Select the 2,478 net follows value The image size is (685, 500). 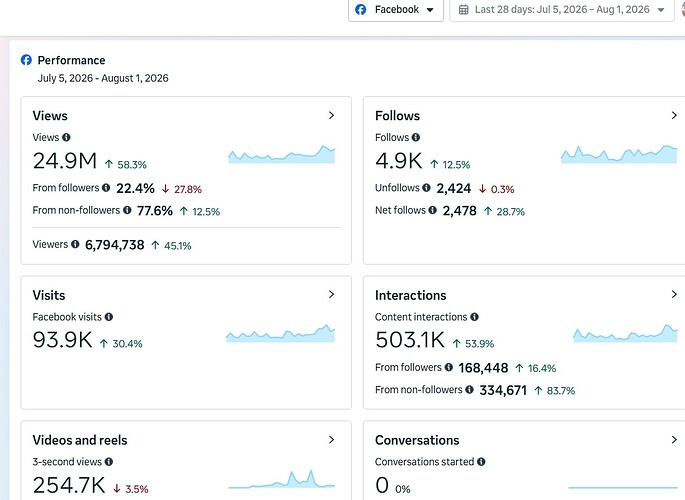click(460, 211)
